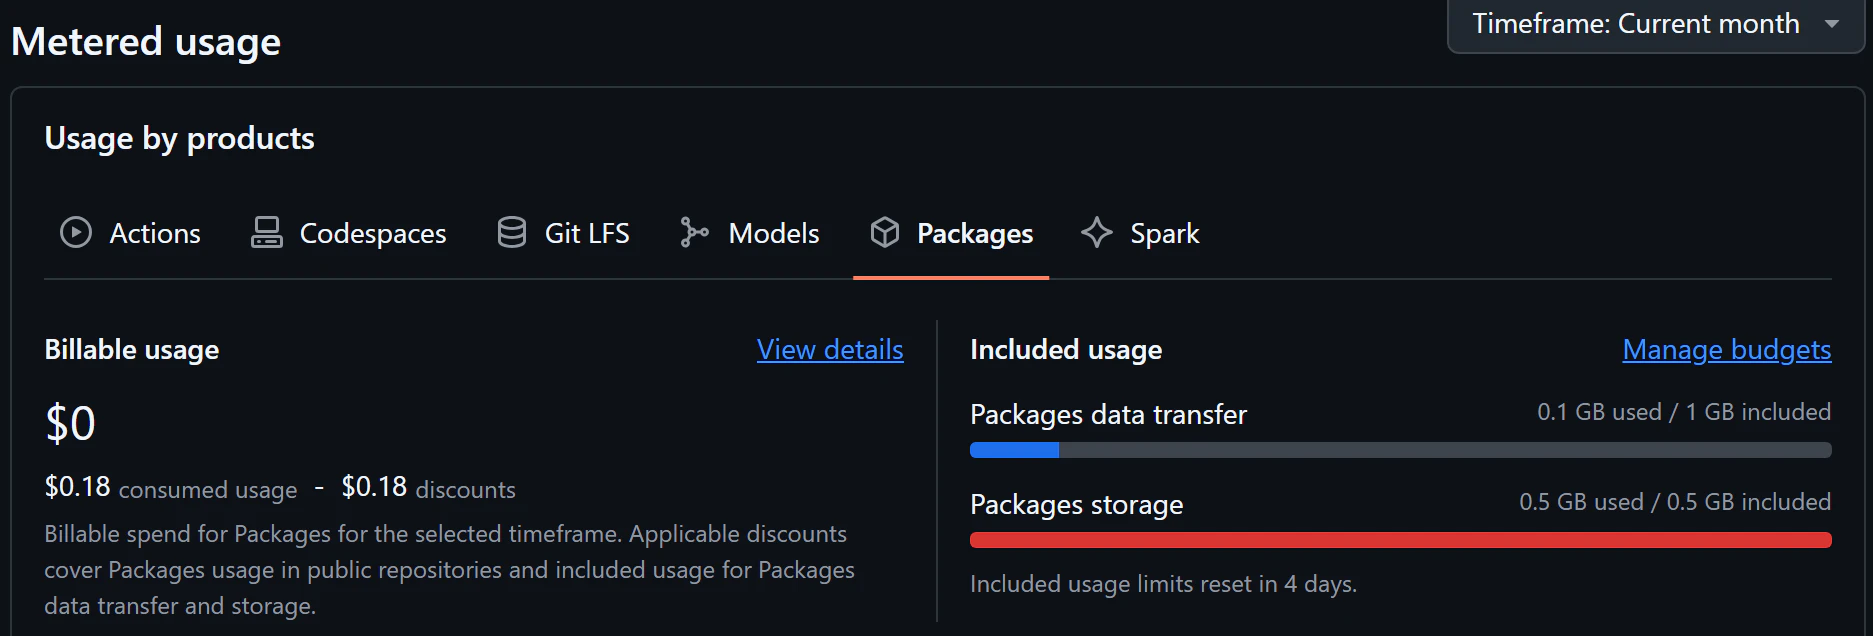Click the Spark sparkle icon
The height and width of the screenshot is (636, 1873).
(1097, 232)
